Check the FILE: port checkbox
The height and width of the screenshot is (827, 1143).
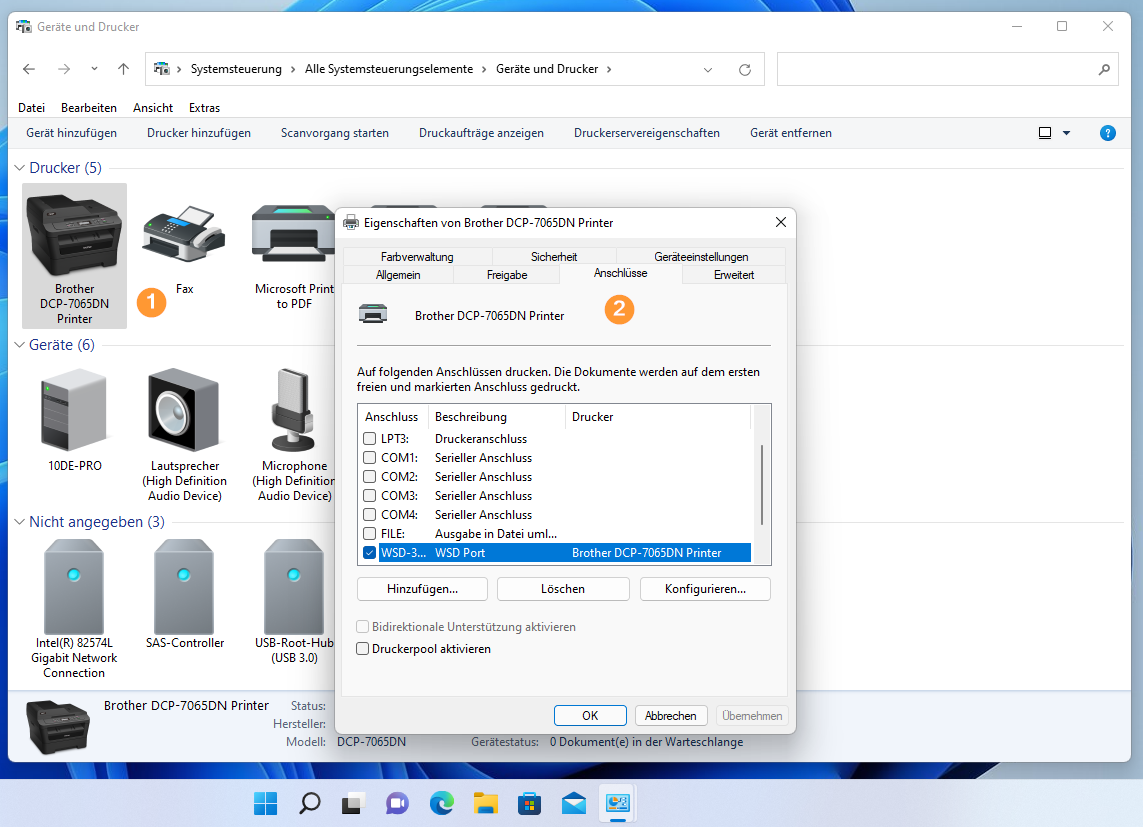coord(370,533)
